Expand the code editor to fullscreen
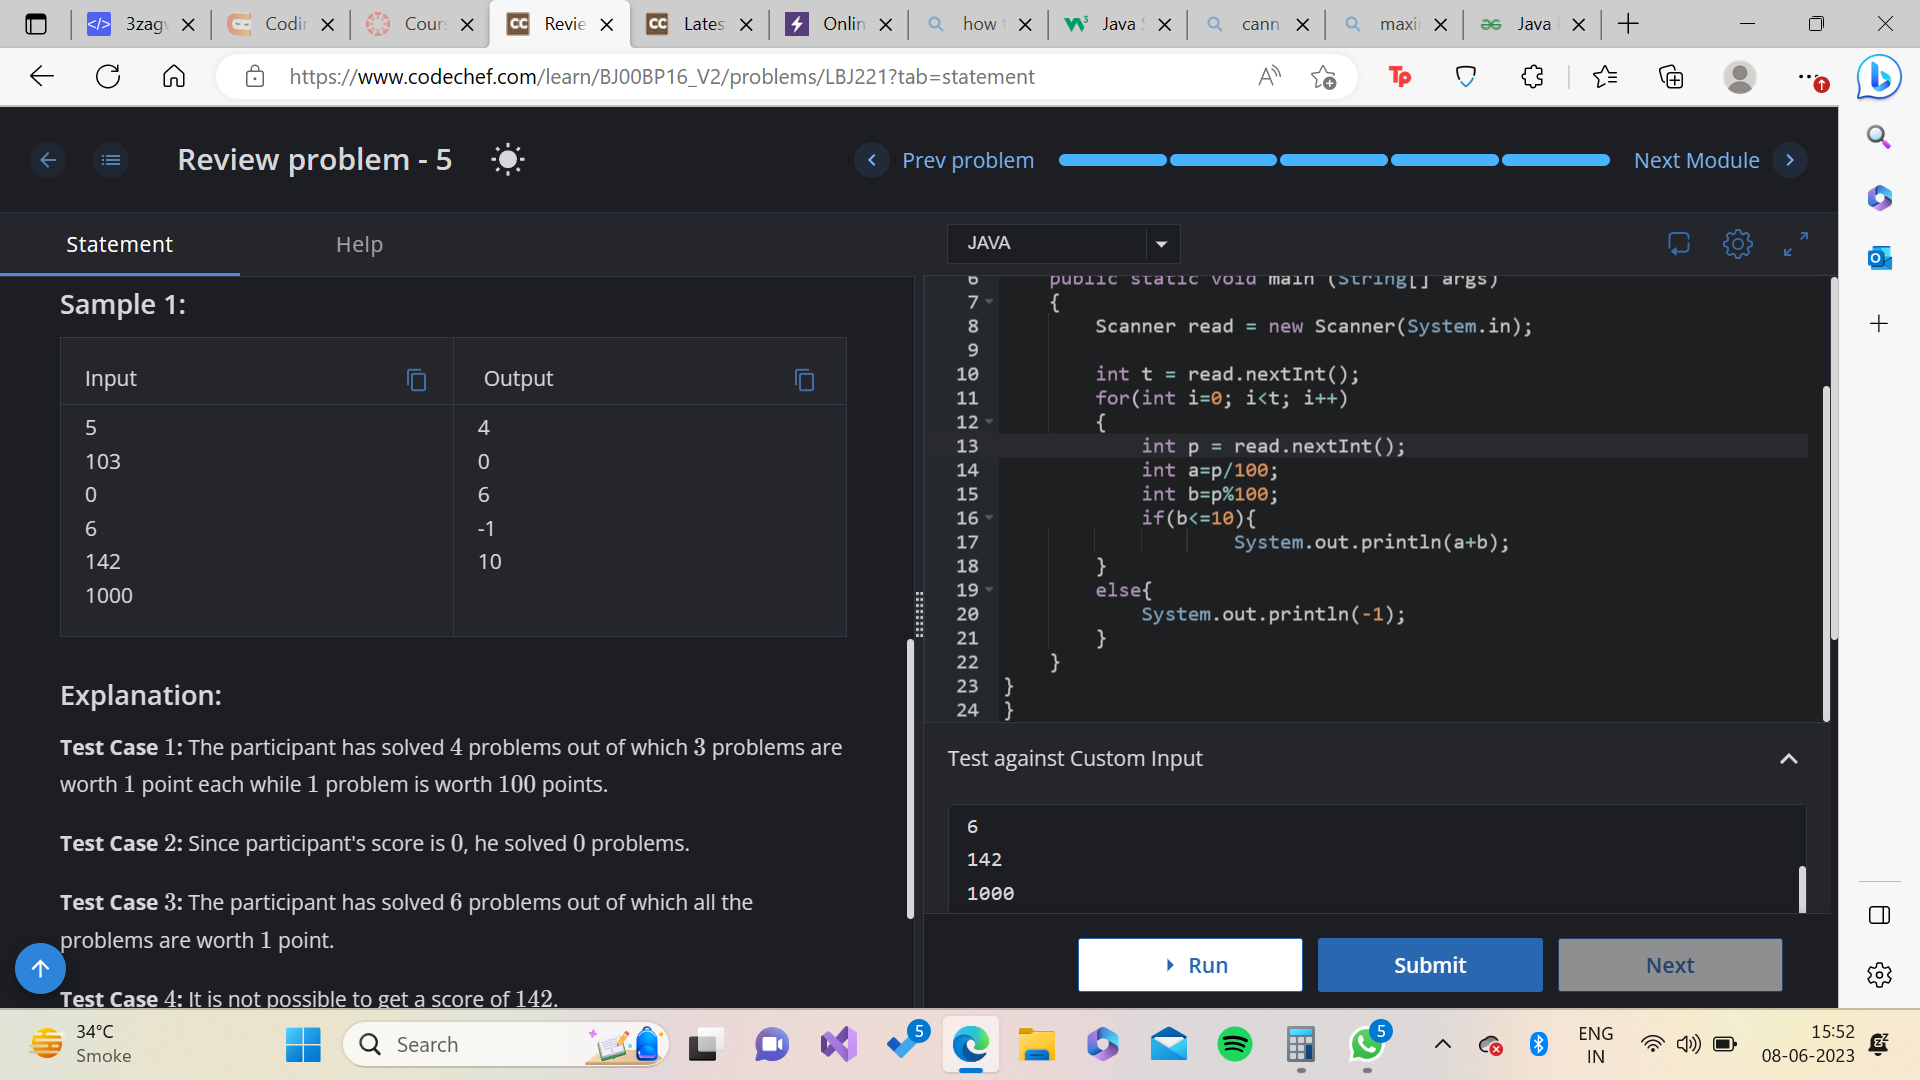The image size is (1920, 1080). point(1796,243)
